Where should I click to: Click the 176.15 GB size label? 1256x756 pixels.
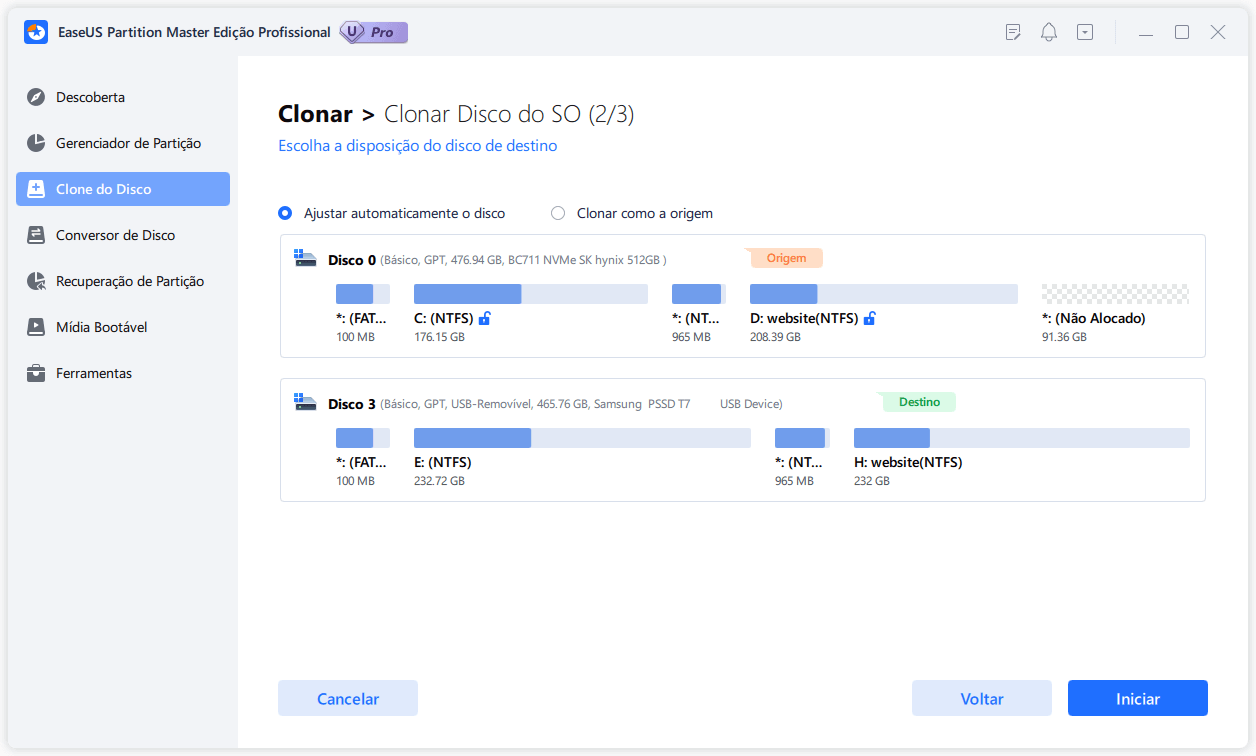click(439, 337)
